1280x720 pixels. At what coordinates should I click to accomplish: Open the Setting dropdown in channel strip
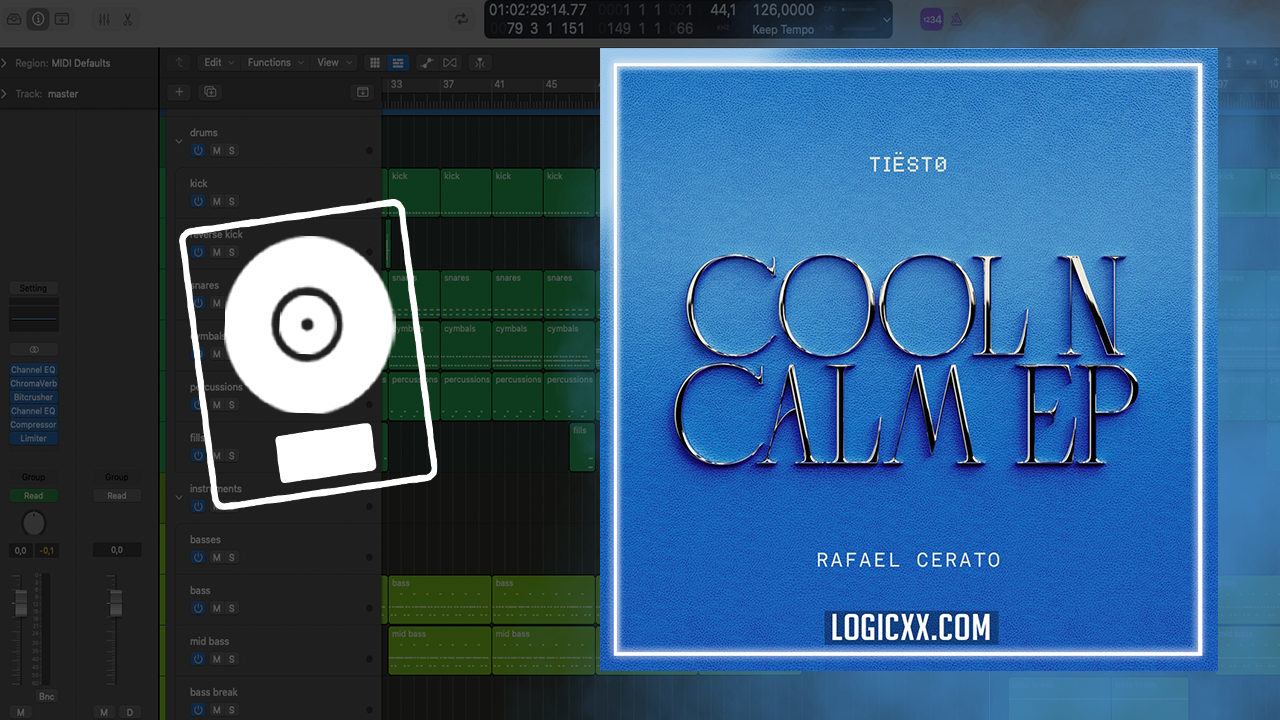tap(34, 288)
